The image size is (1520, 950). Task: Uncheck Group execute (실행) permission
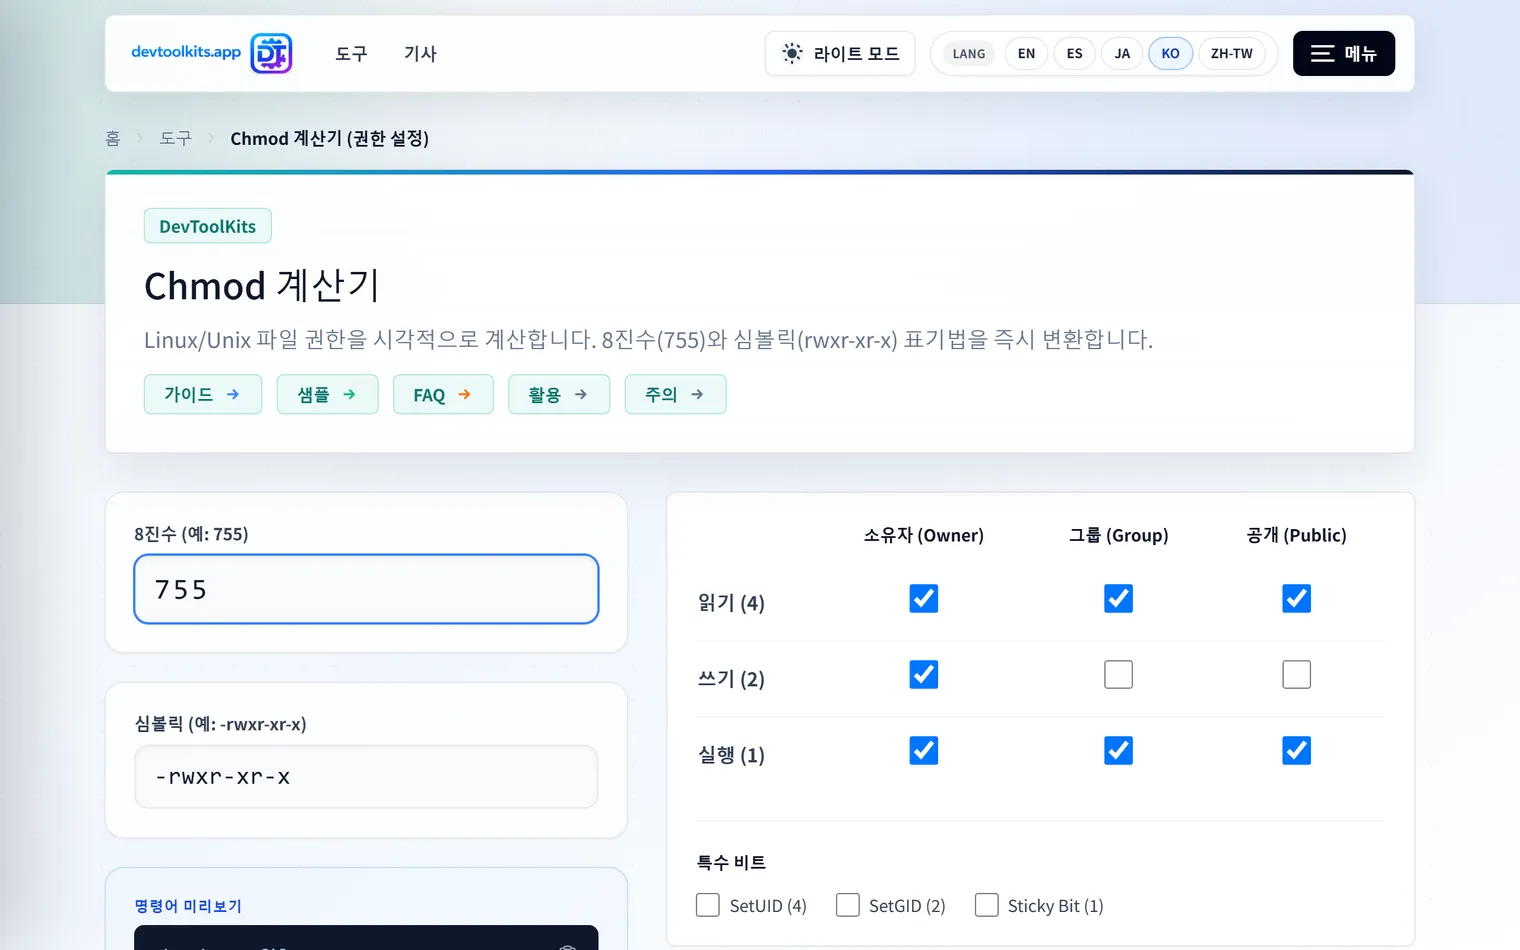[1118, 750]
